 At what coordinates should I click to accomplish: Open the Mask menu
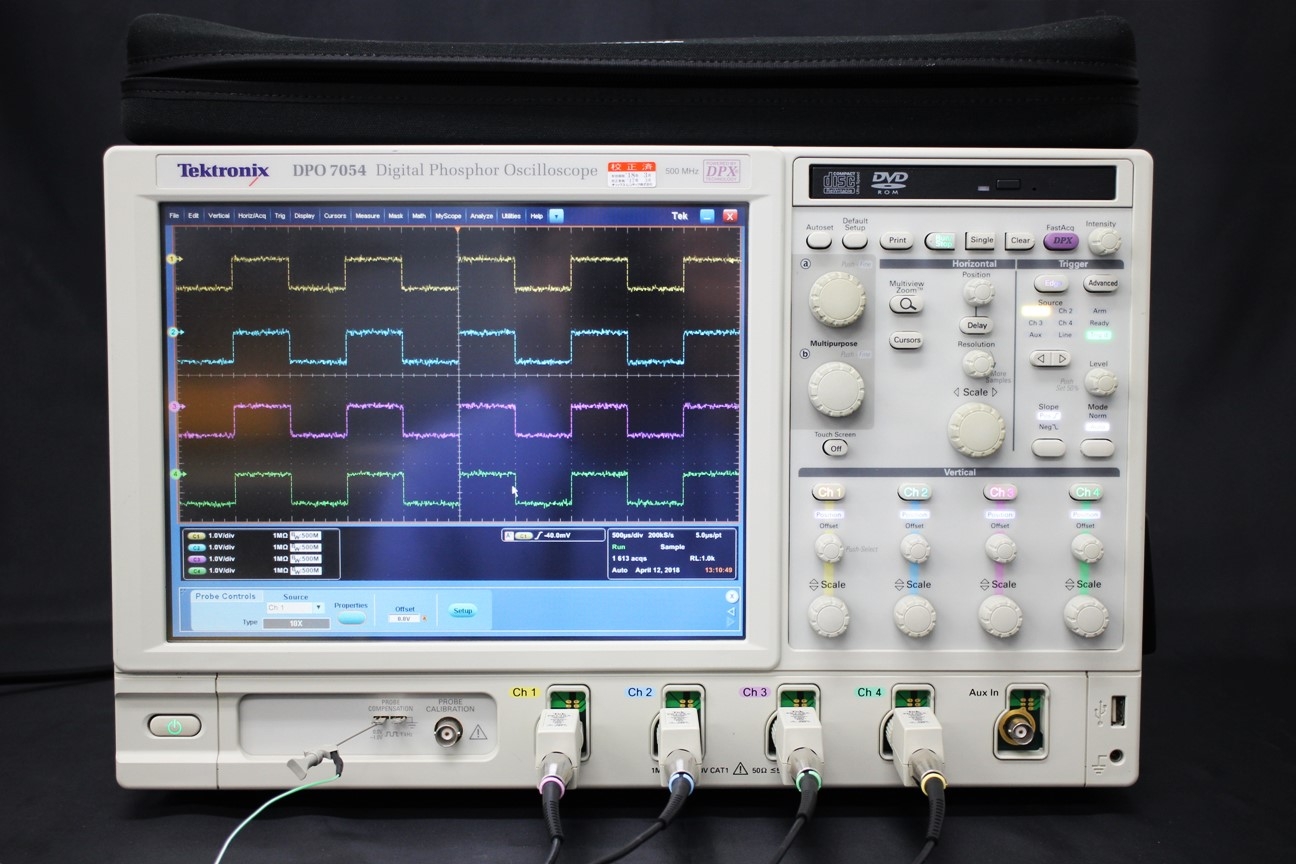(396, 216)
